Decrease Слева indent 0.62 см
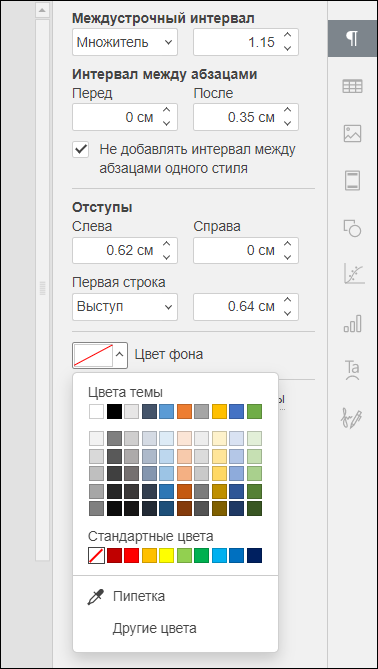This screenshot has width=378, height=669. 167,257
